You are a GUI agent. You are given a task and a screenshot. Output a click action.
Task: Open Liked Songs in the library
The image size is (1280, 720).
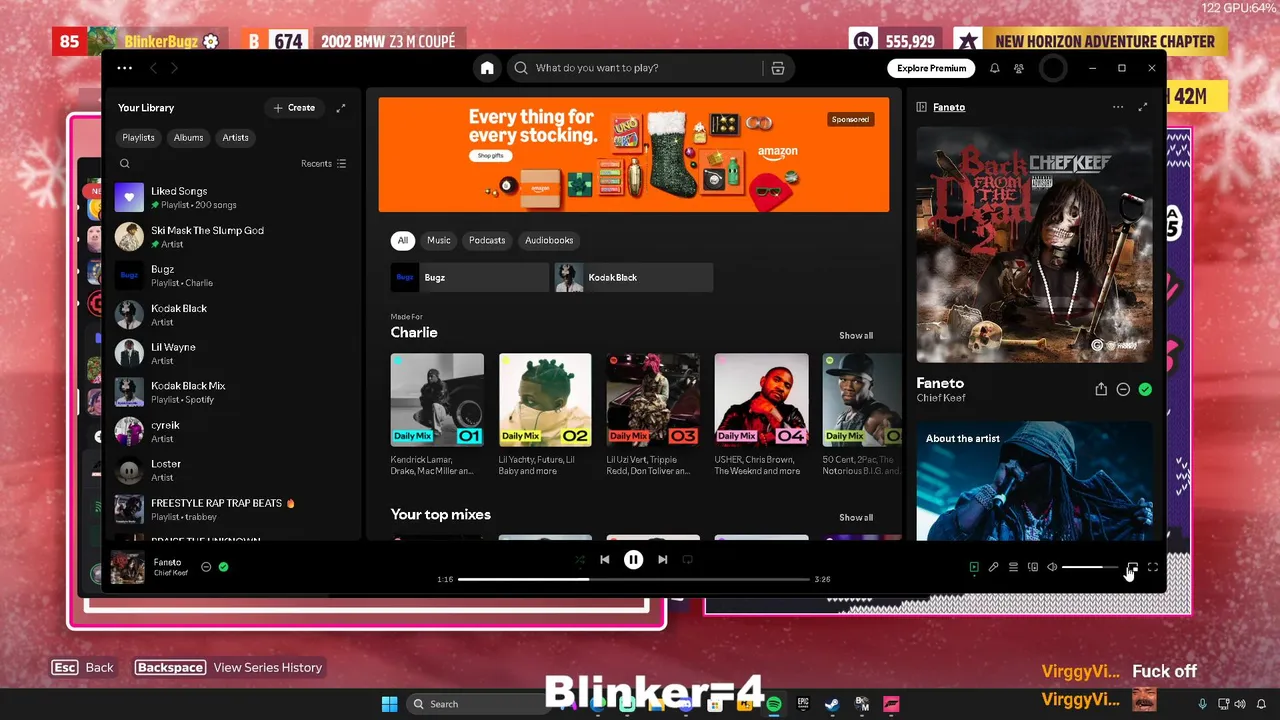232,197
